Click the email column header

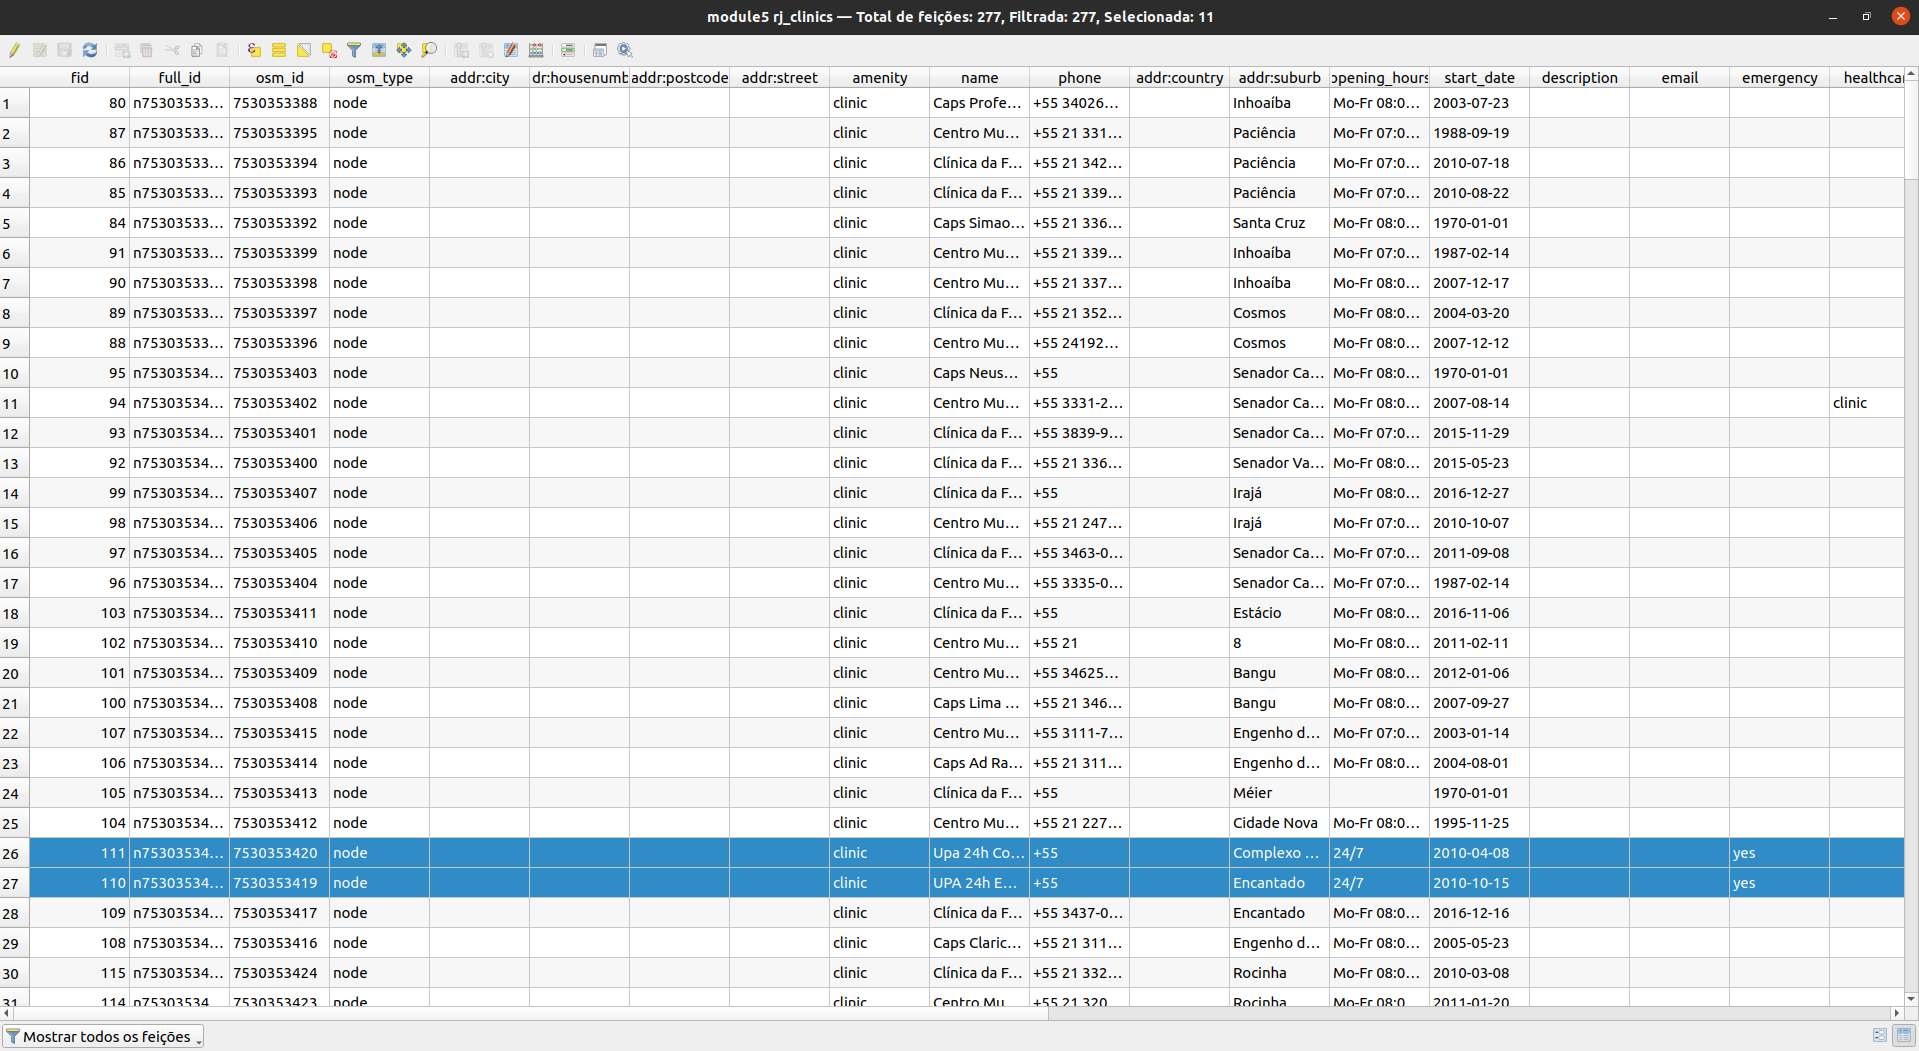tap(1680, 77)
